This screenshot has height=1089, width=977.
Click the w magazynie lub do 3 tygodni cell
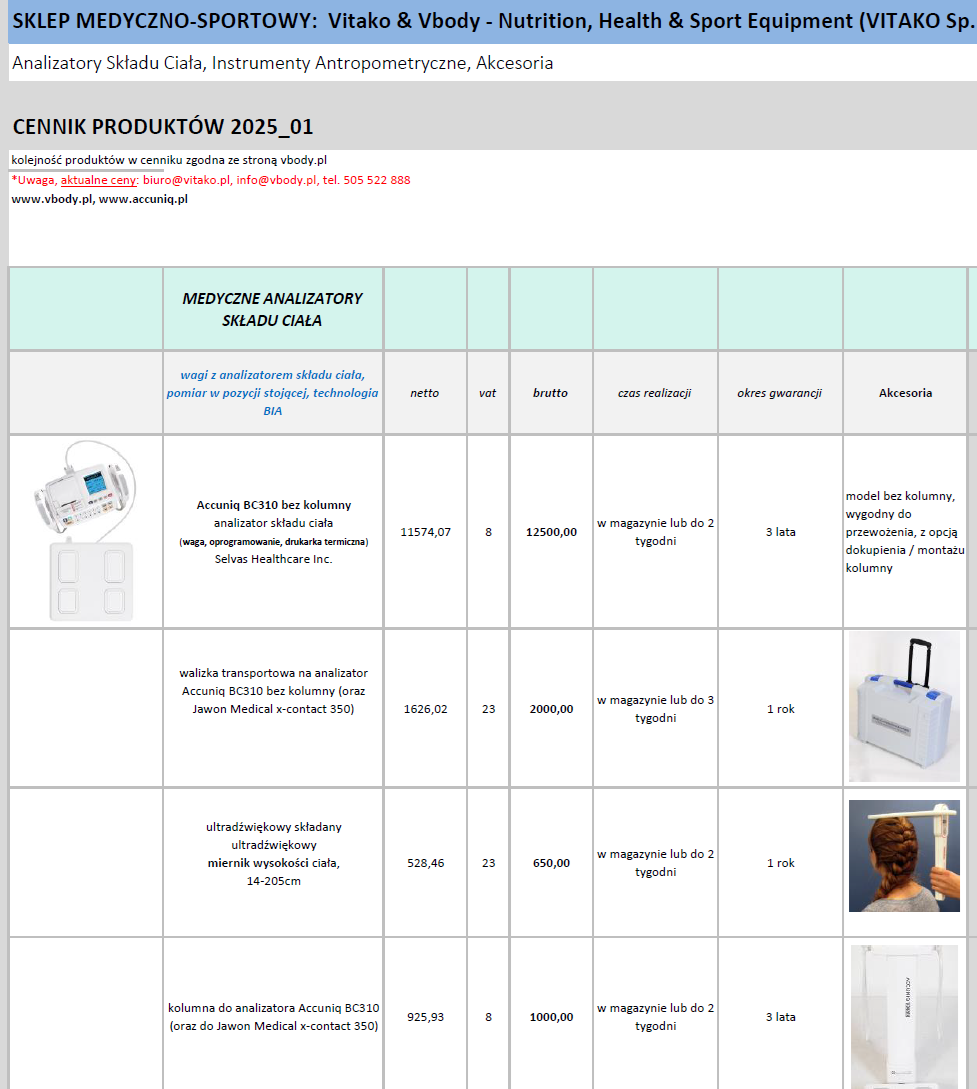[x=655, y=708]
